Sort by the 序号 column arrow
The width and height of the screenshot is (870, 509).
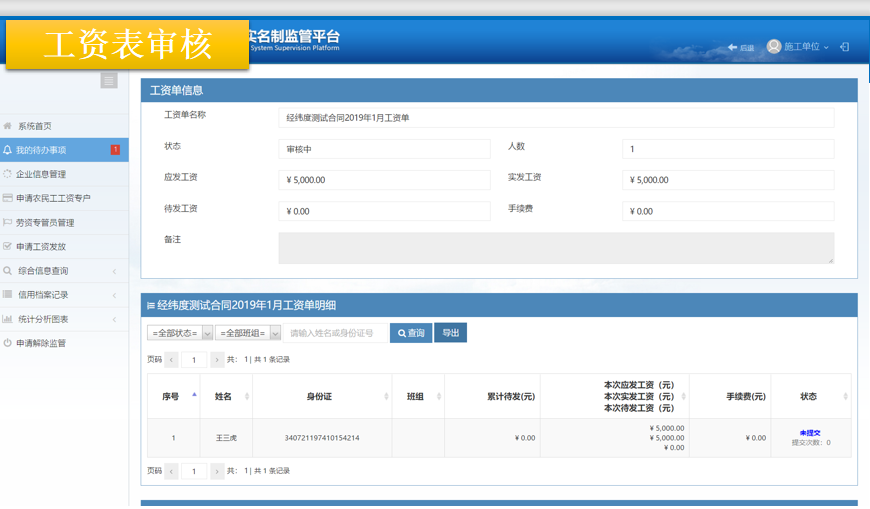(194, 397)
